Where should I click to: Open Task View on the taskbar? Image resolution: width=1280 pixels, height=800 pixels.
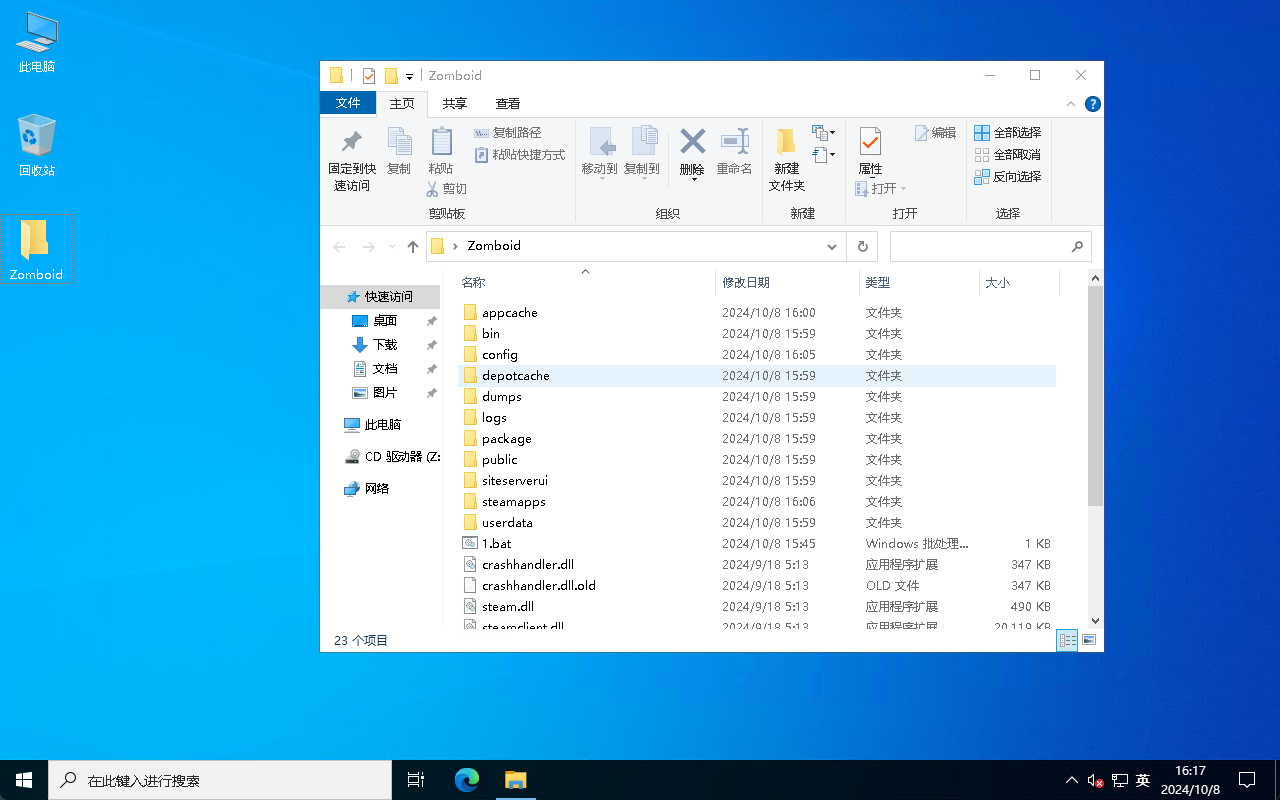(417, 780)
